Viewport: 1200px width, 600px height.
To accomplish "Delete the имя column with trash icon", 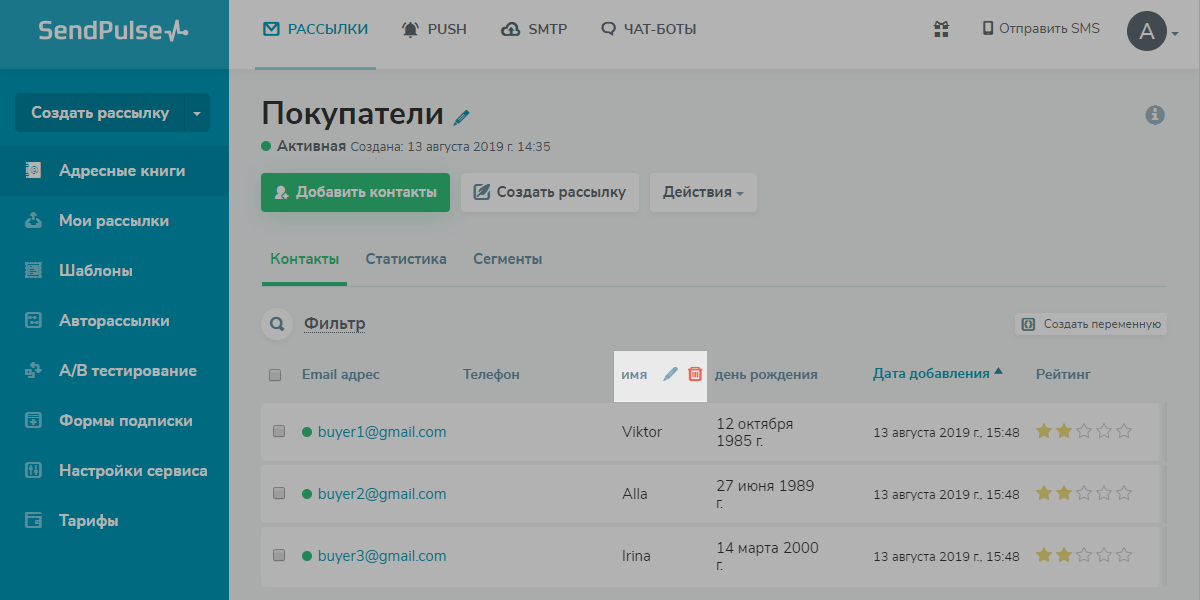I will (x=695, y=374).
